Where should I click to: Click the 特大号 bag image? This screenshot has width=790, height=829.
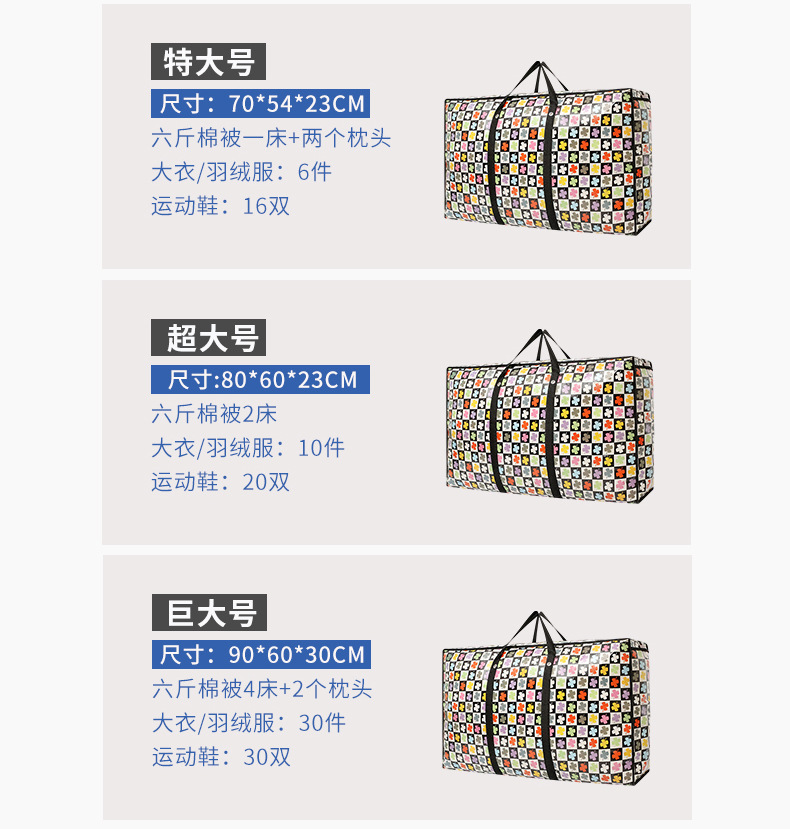[x=547, y=148]
